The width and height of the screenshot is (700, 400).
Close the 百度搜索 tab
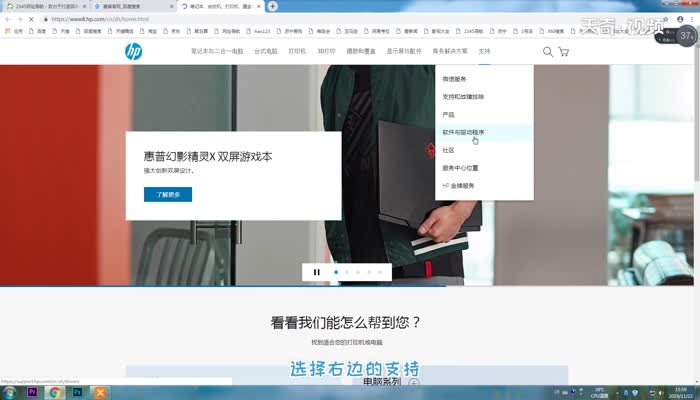click(x=172, y=6)
